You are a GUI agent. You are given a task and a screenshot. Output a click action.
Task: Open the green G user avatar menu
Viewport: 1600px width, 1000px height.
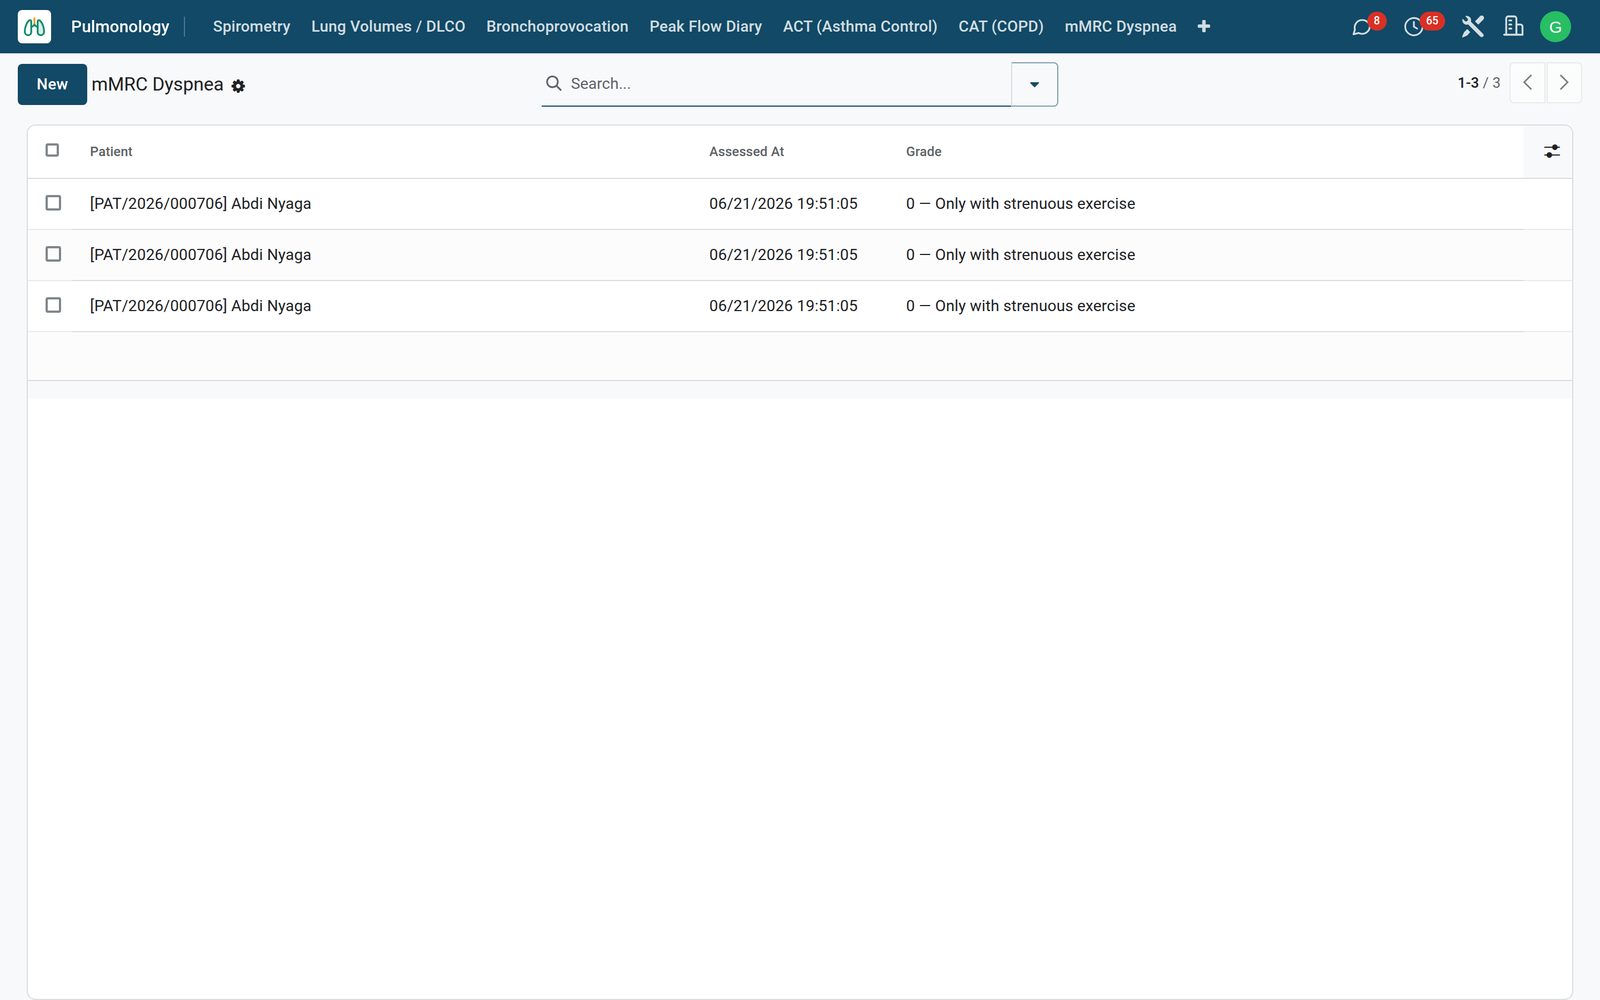click(x=1555, y=27)
